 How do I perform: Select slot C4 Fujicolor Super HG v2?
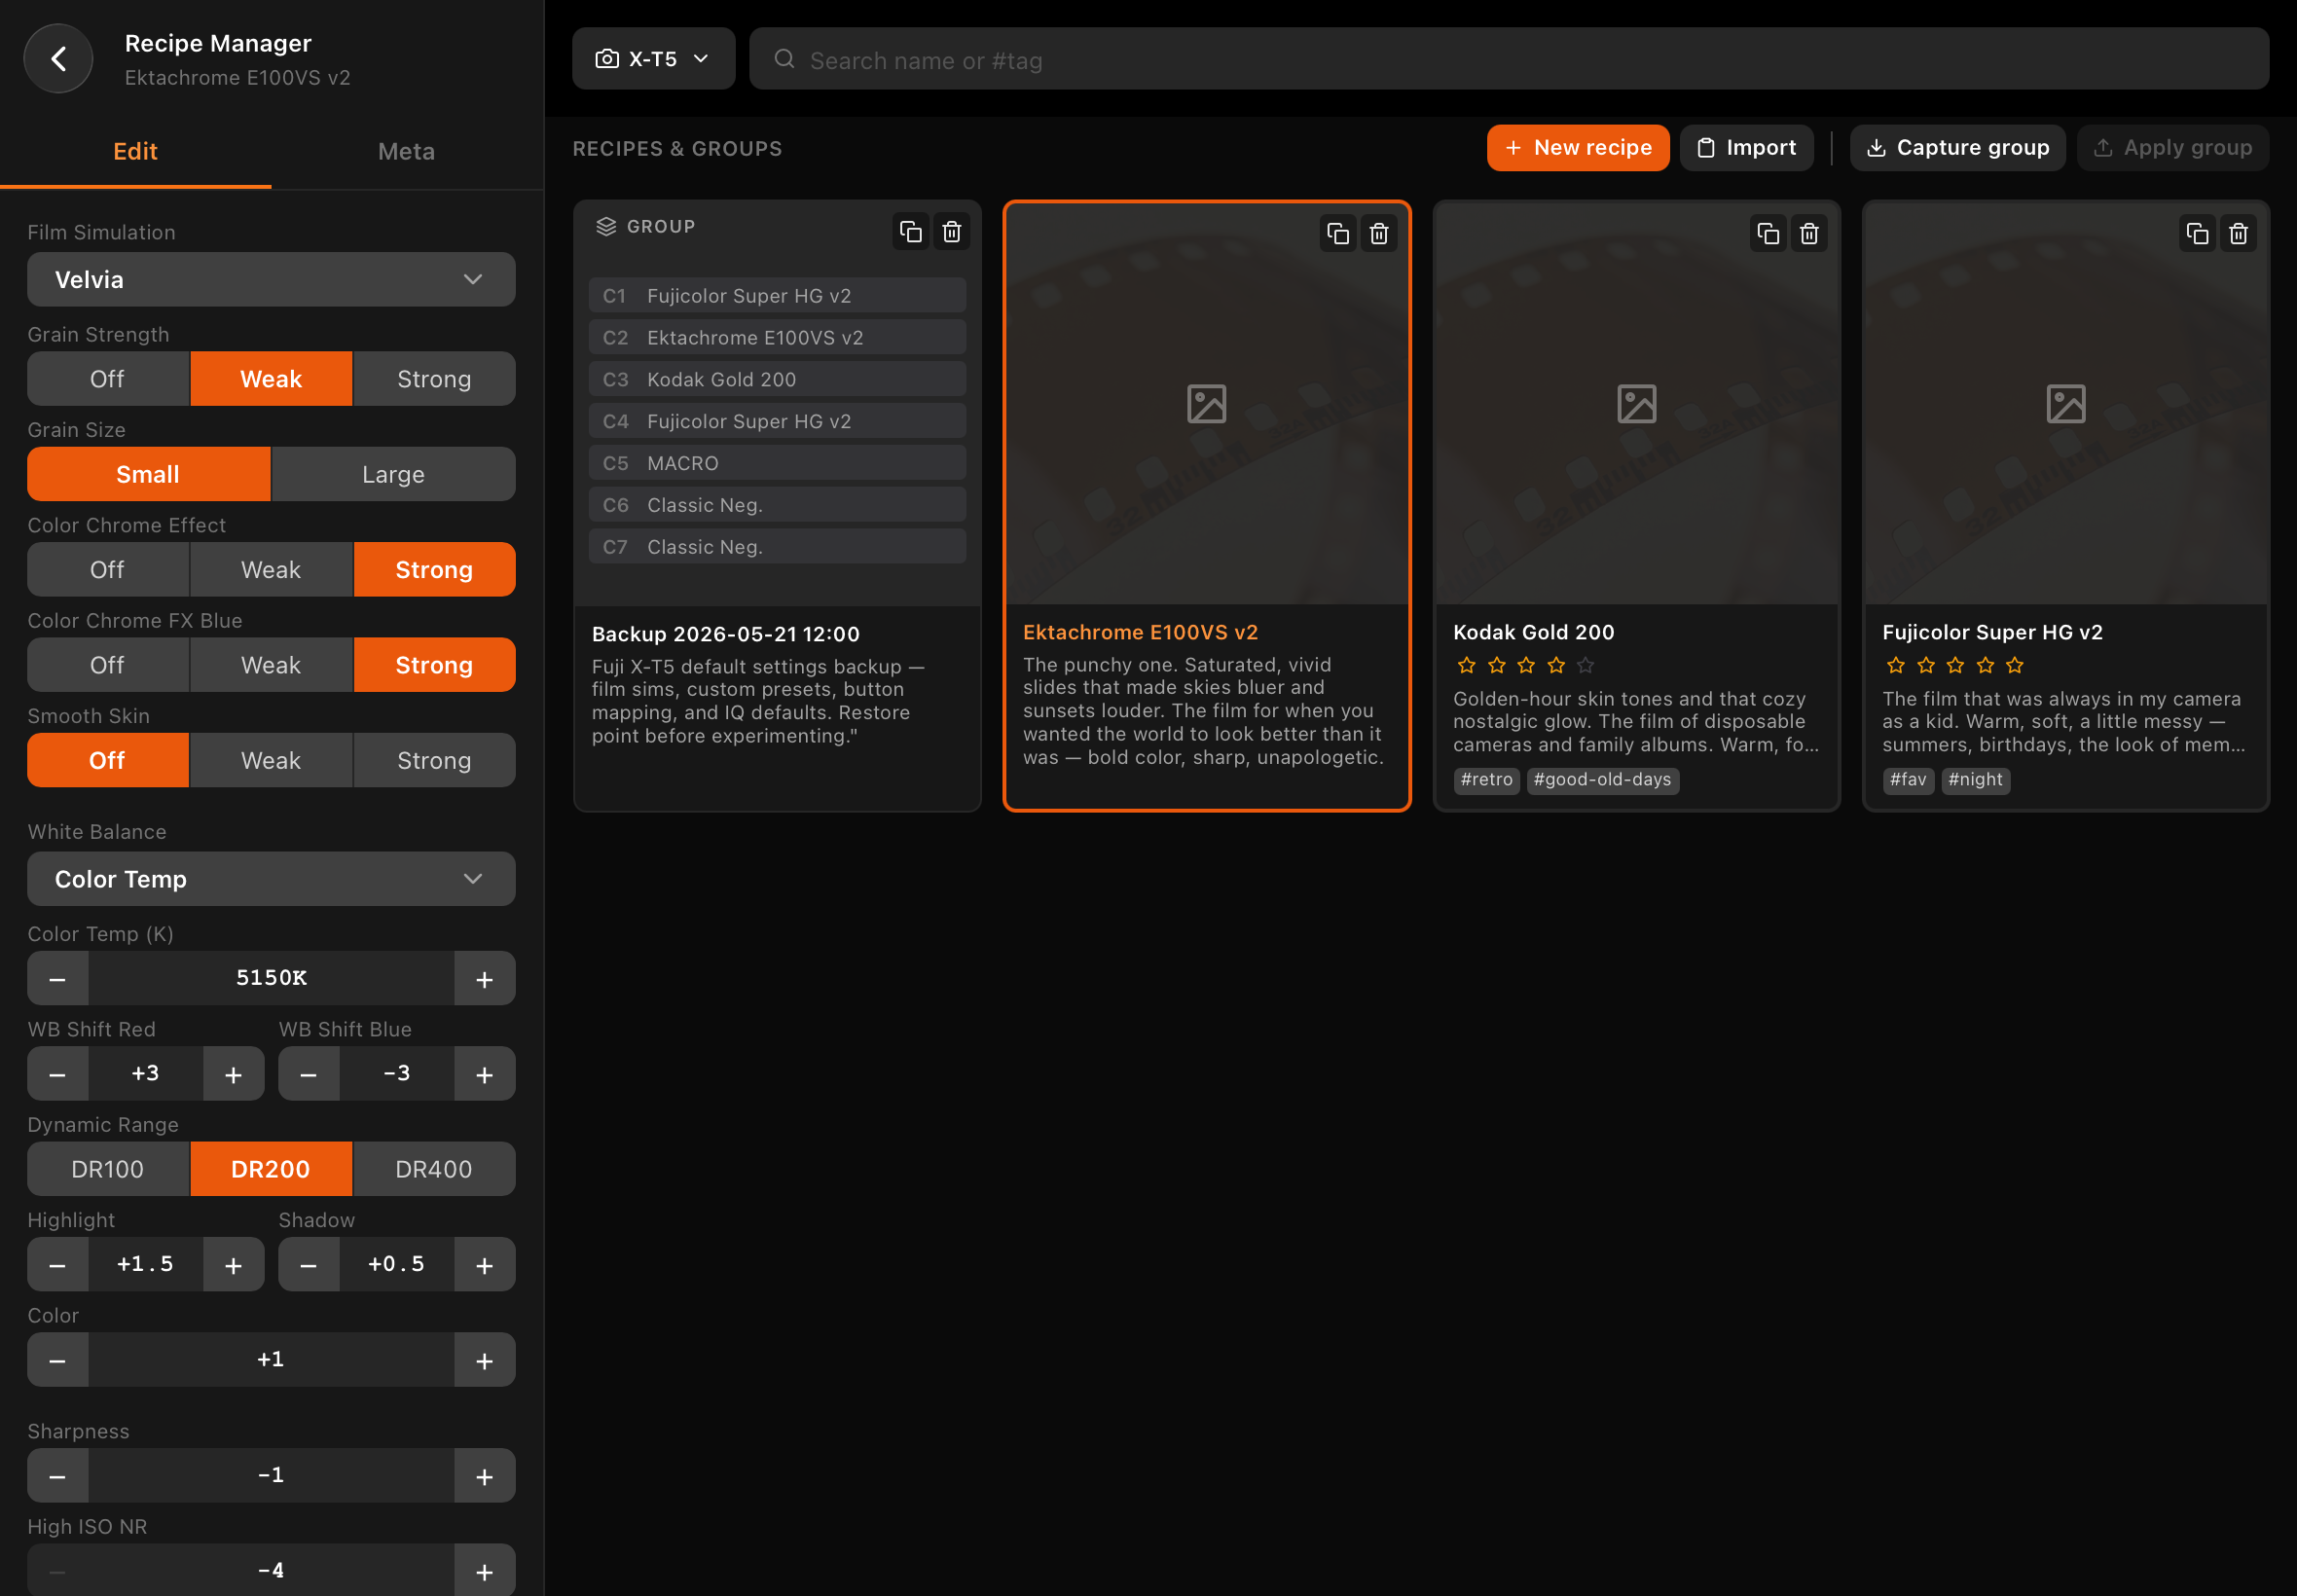pyautogui.click(x=777, y=422)
